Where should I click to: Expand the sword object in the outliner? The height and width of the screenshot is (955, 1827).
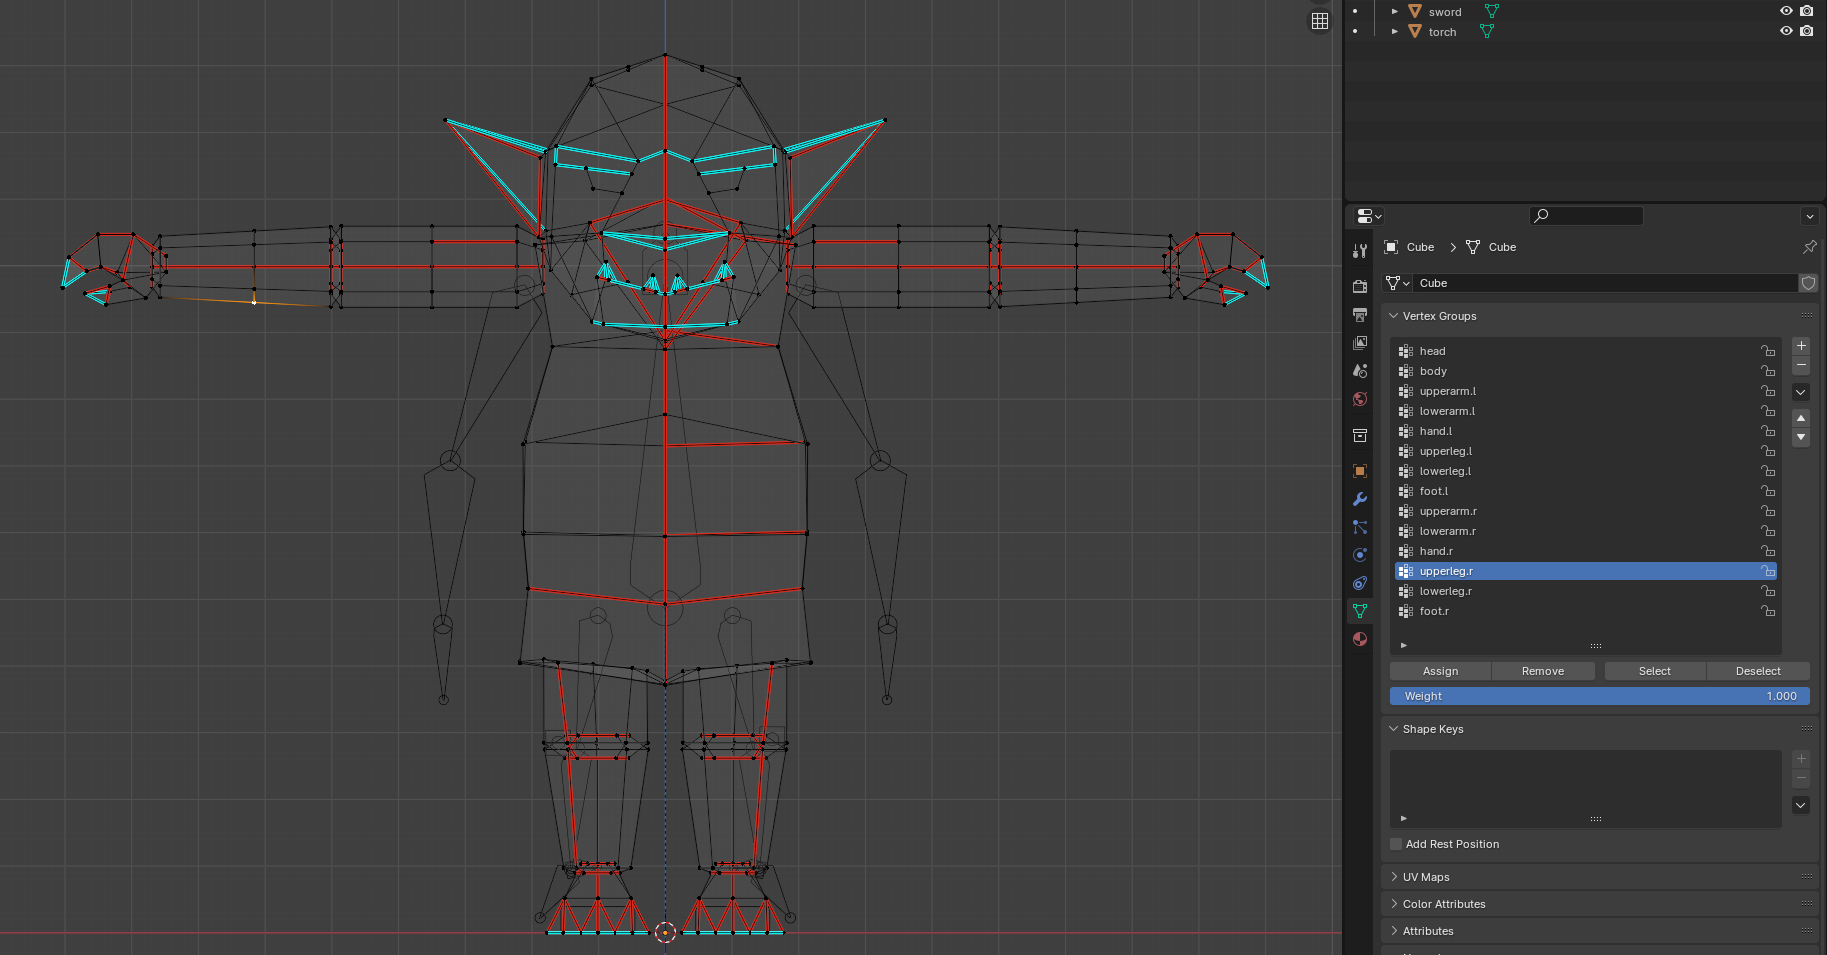(x=1395, y=12)
